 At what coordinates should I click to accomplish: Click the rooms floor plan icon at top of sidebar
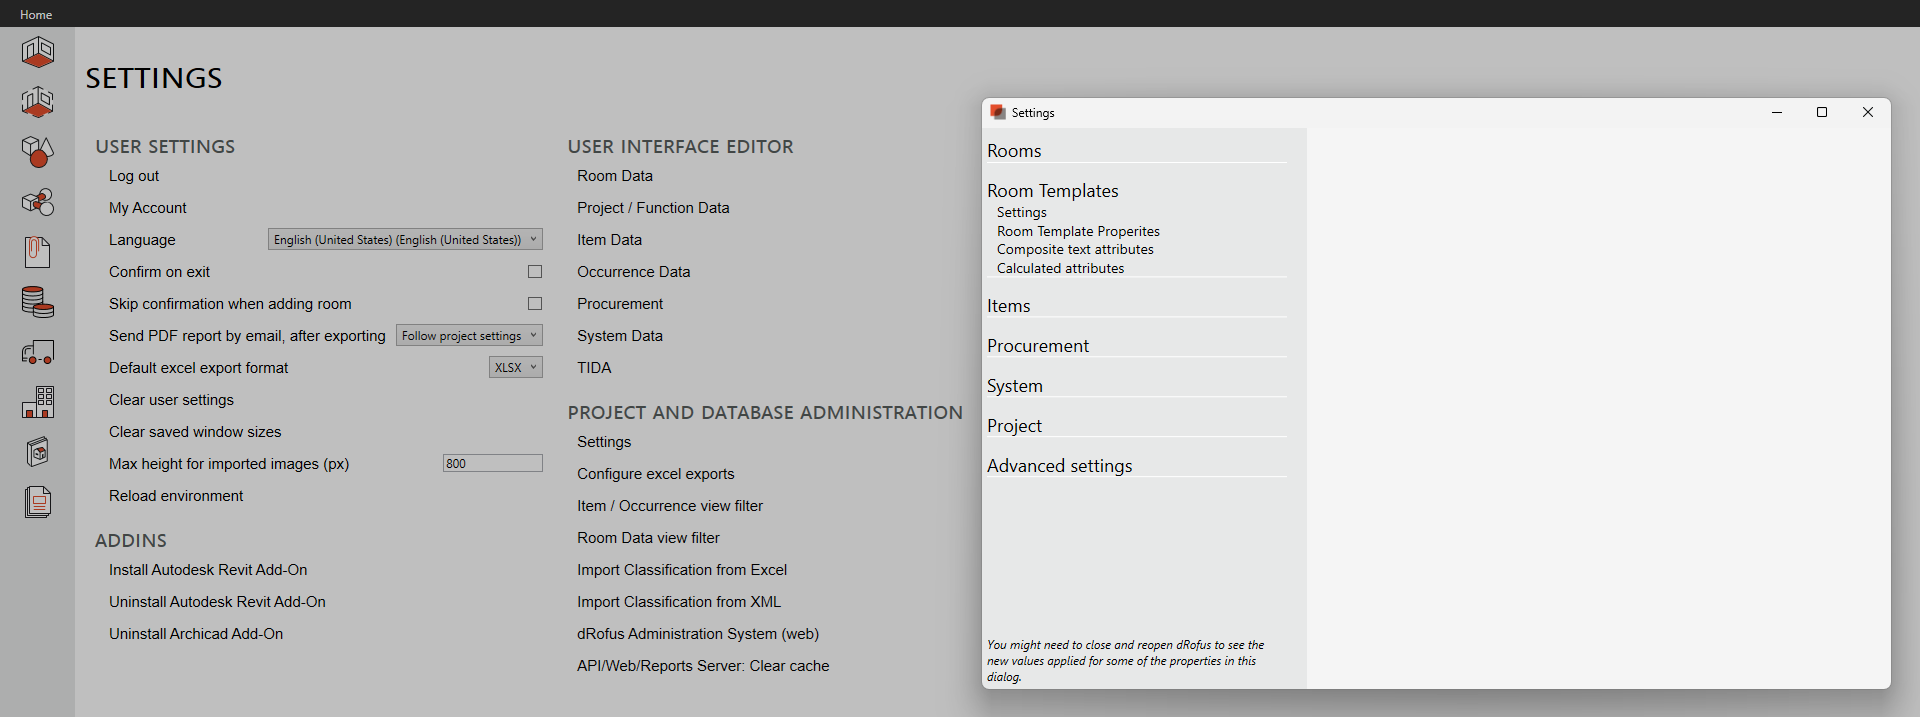38,51
